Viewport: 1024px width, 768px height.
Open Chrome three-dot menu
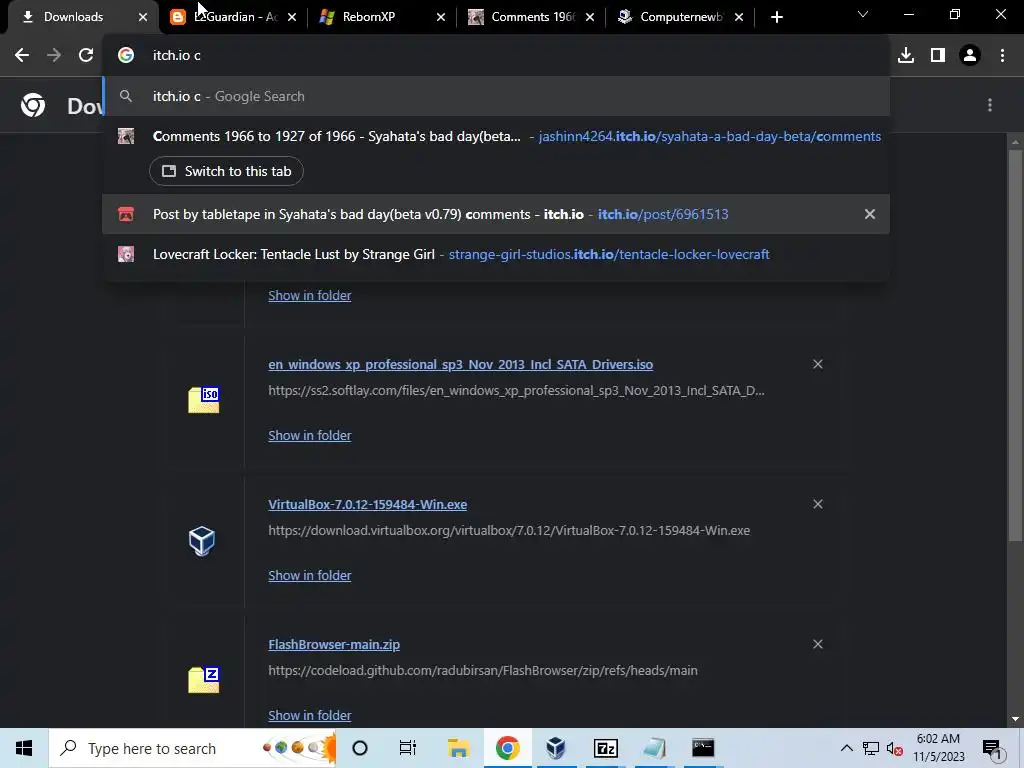[1002, 56]
